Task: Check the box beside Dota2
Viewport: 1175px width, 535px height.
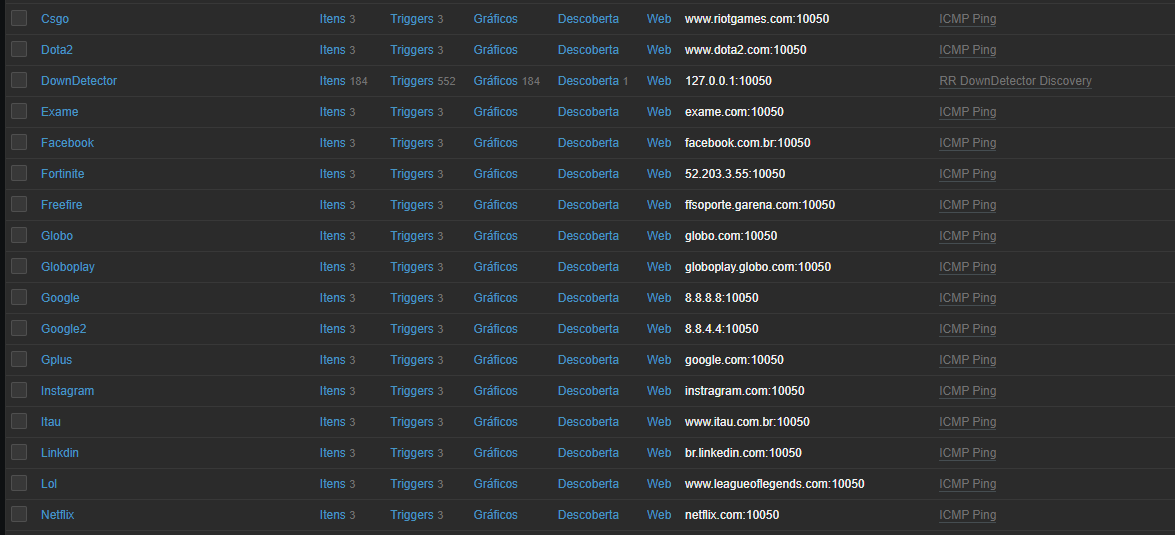Action: coord(19,49)
